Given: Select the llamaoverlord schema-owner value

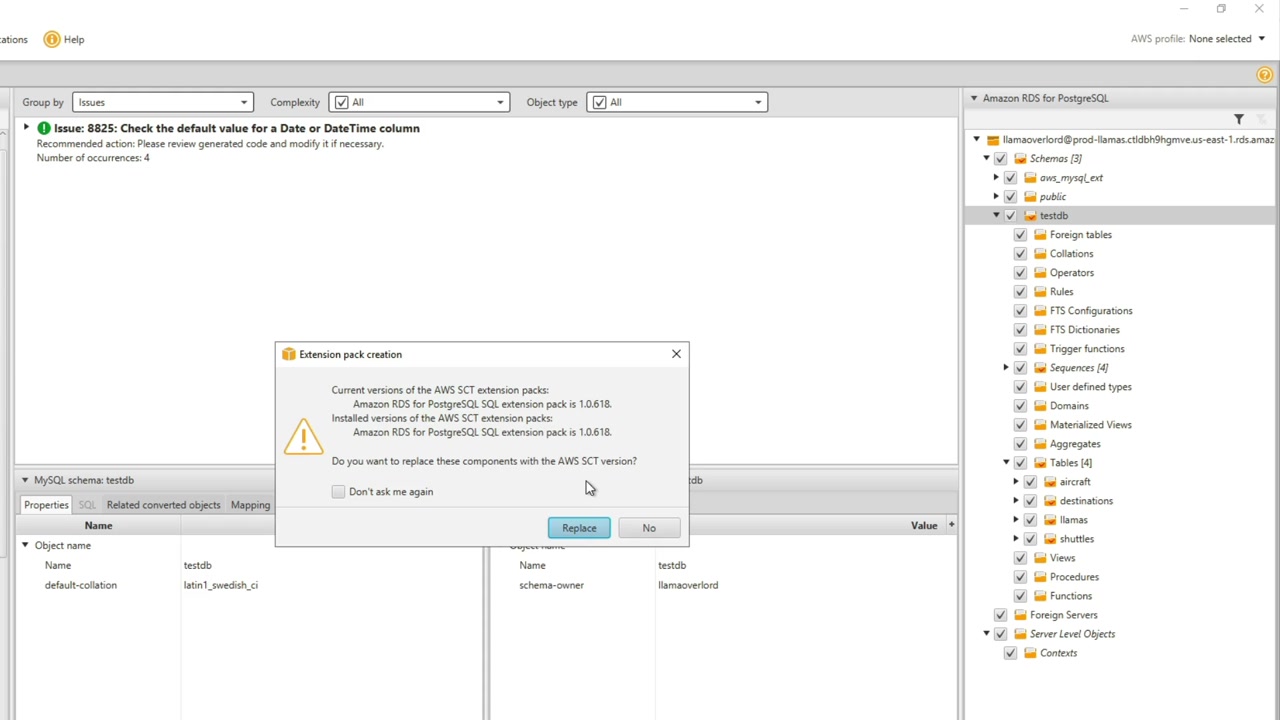Looking at the screenshot, I should point(688,585).
